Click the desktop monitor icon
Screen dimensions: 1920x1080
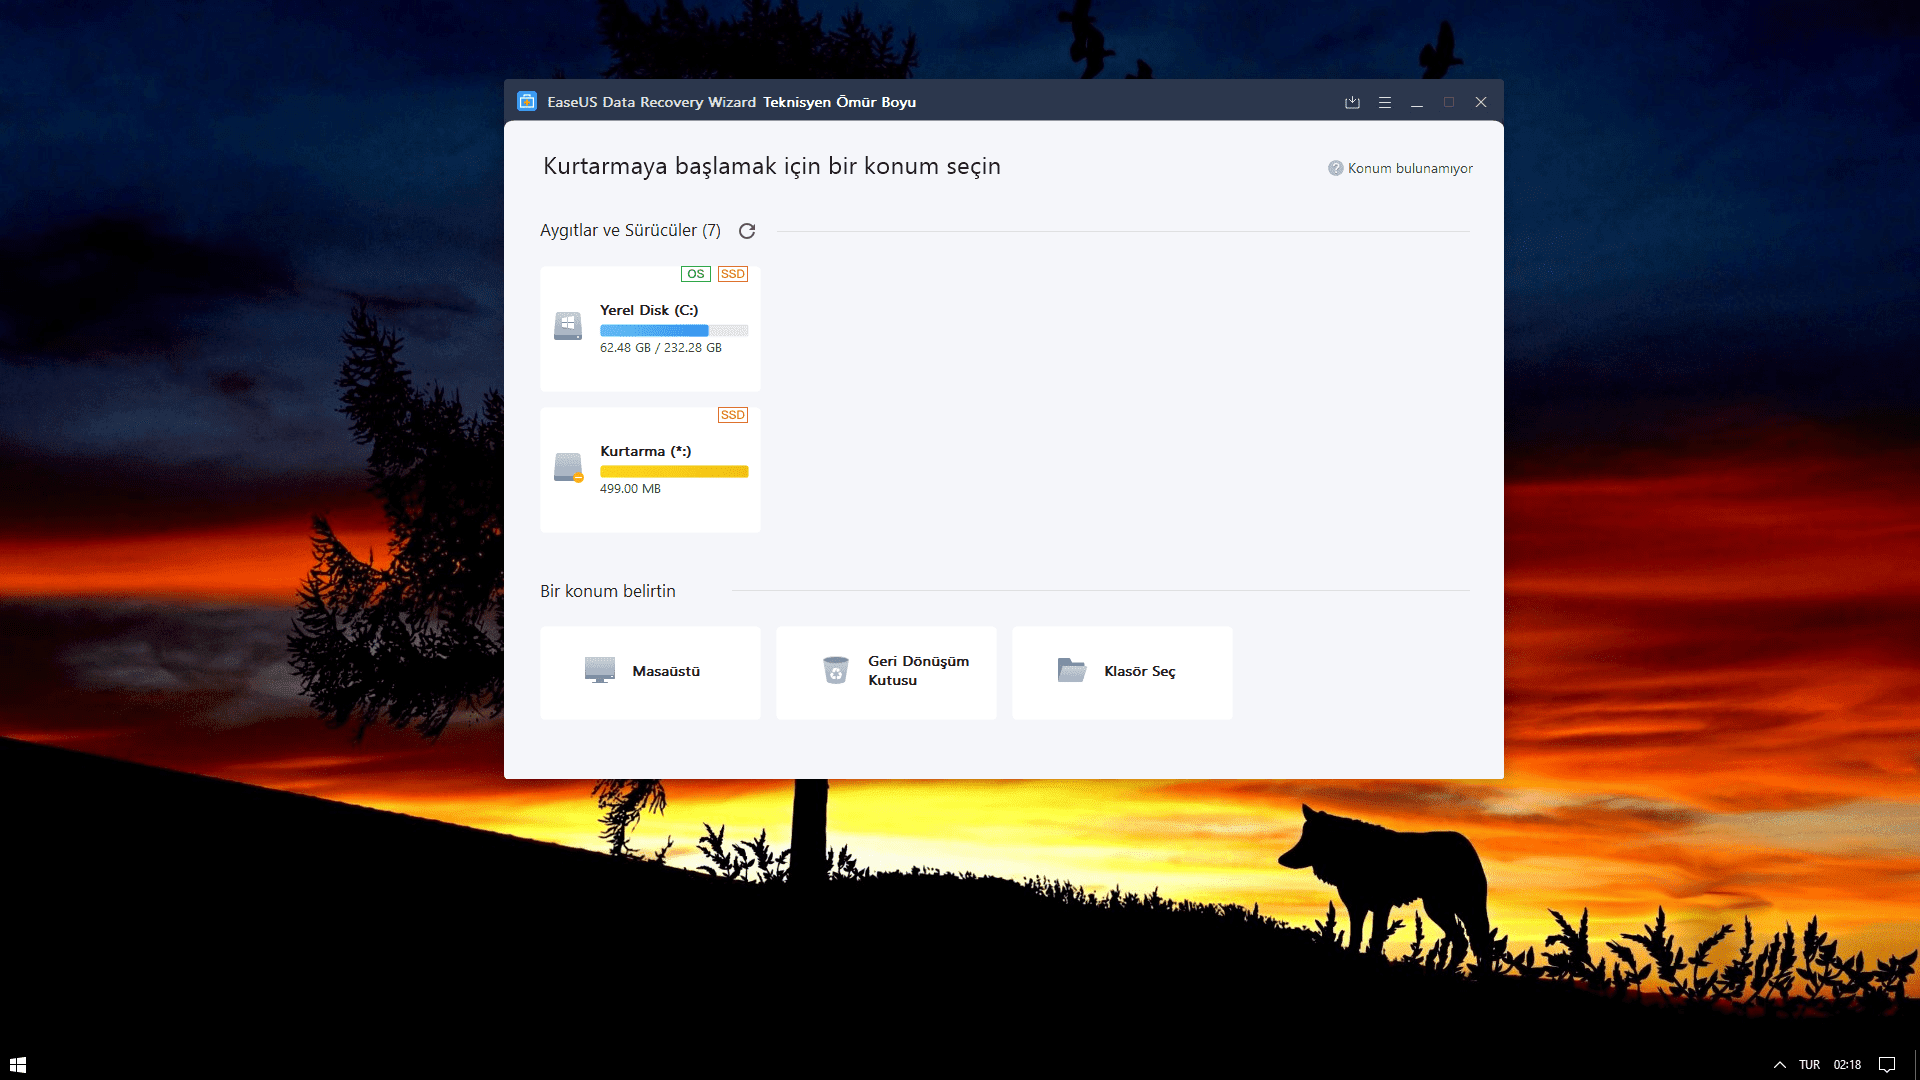tap(600, 670)
